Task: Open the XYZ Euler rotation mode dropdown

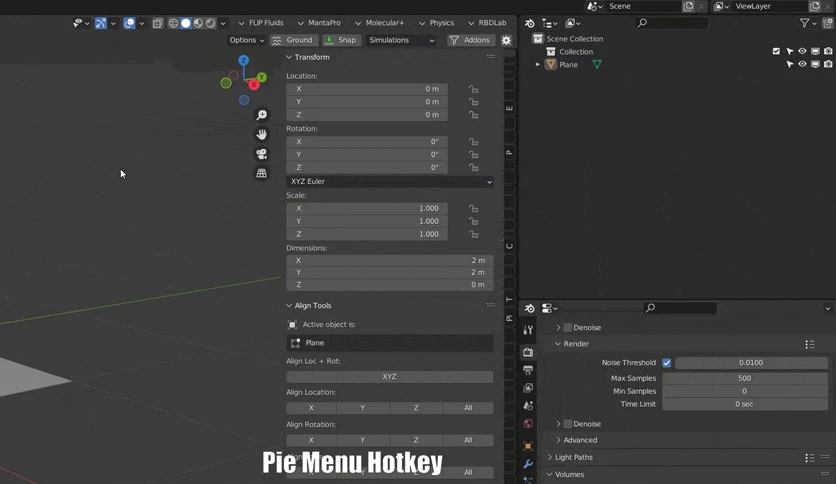Action: [x=390, y=181]
